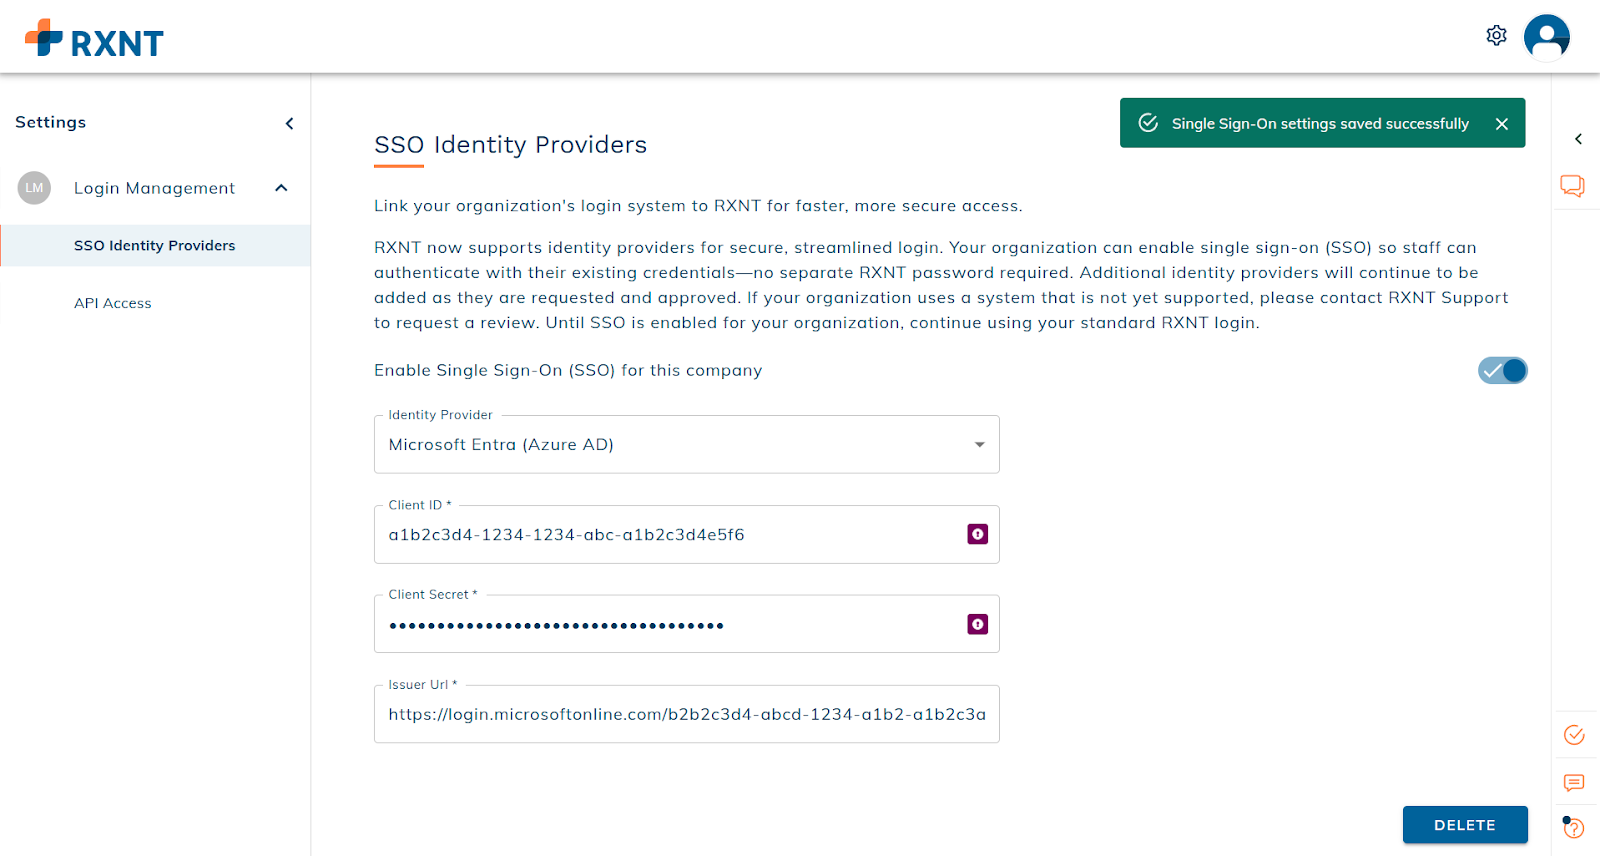
Task: Dismiss the saved successfully notification
Action: [x=1501, y=124]
